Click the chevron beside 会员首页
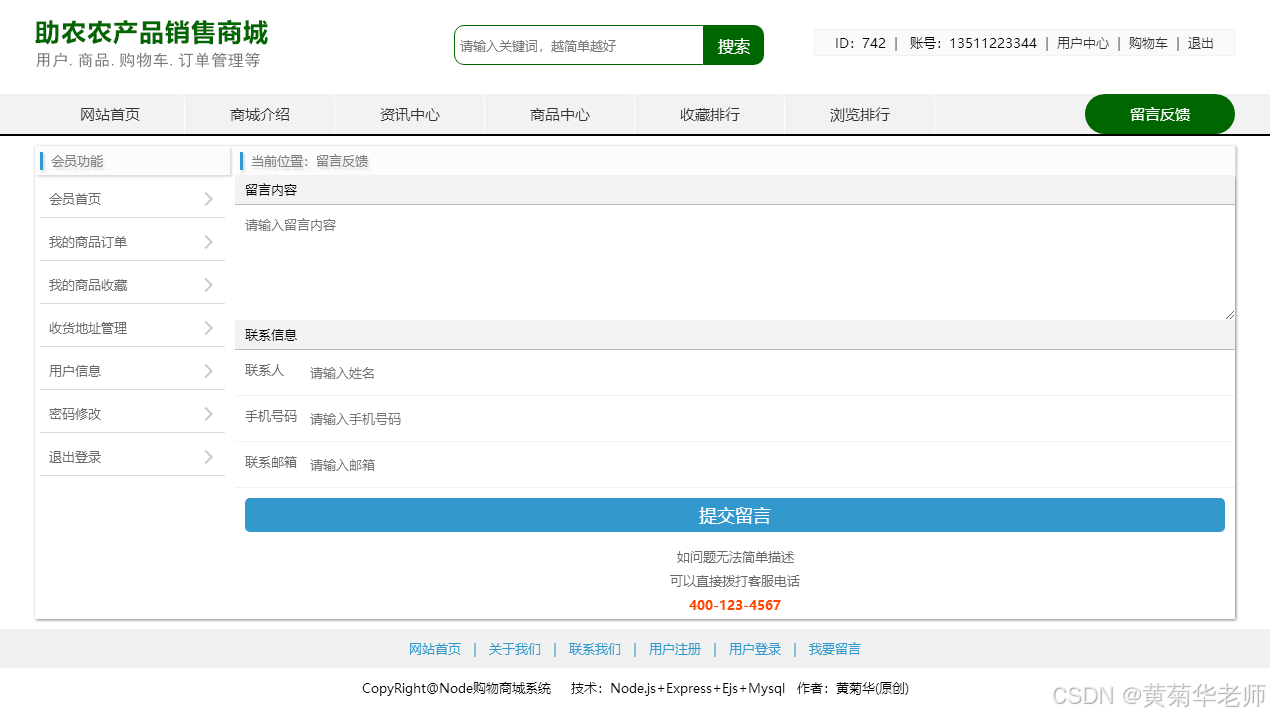Viewport: 1270px width, 717px height. click(x=208, y=199)
